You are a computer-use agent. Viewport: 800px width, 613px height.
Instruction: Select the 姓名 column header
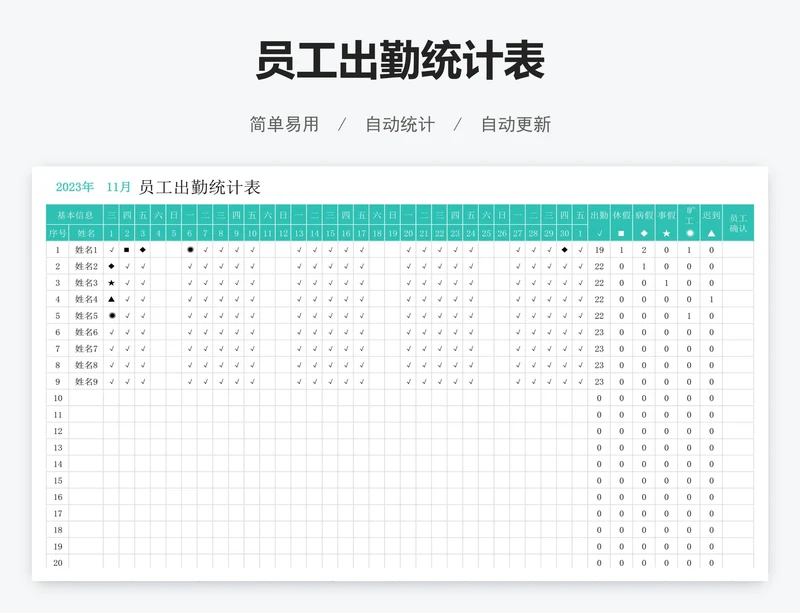86,234
